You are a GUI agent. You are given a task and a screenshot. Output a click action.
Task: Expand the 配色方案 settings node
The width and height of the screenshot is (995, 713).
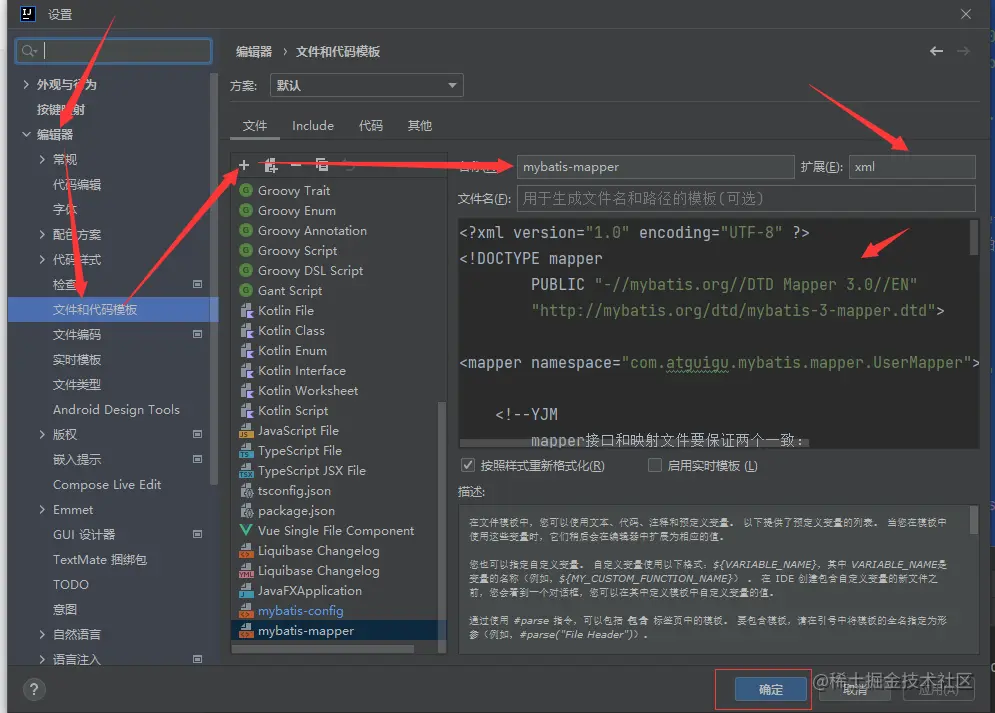[x=42, y=235]
